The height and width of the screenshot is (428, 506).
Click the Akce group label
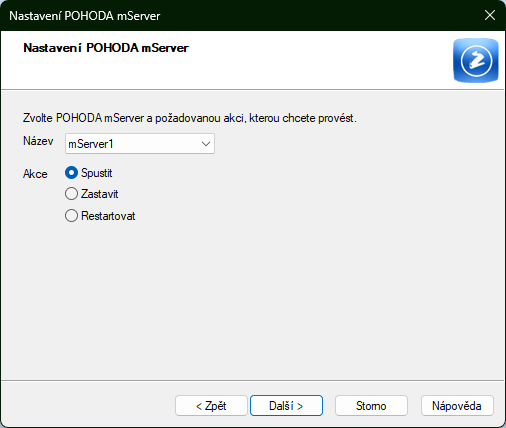35,174
